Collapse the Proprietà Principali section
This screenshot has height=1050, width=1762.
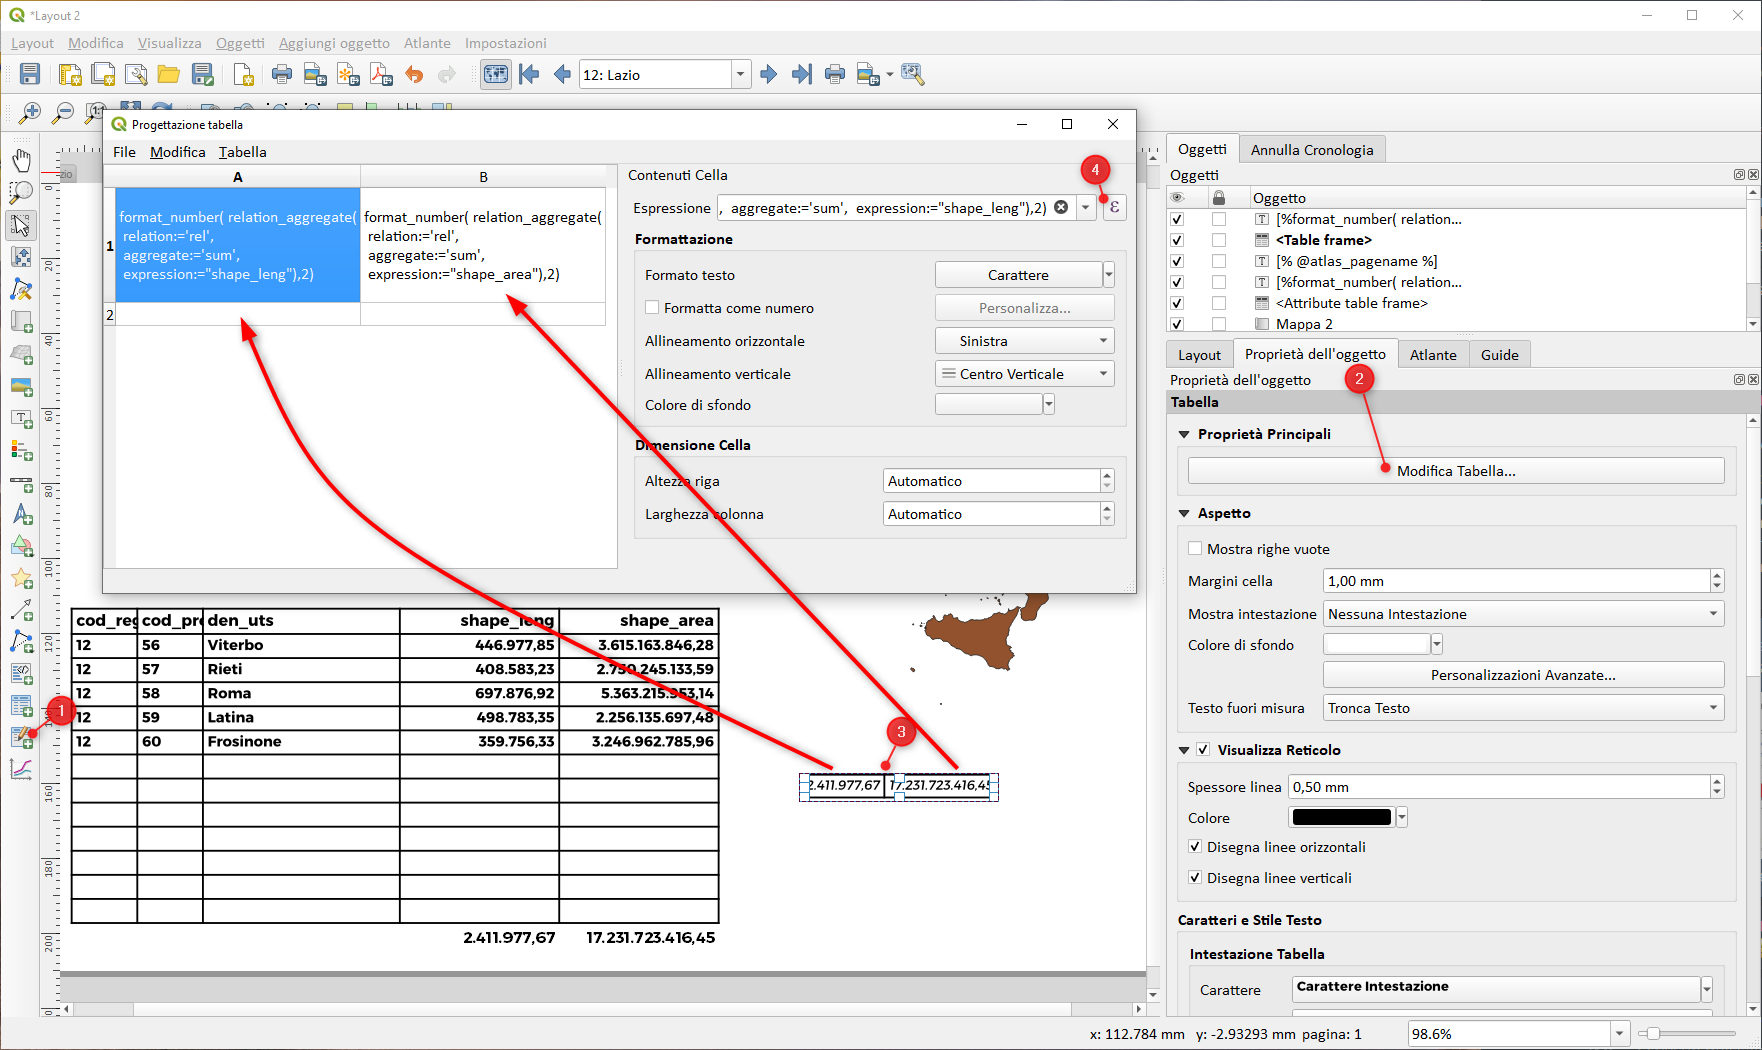point(1184,434)
